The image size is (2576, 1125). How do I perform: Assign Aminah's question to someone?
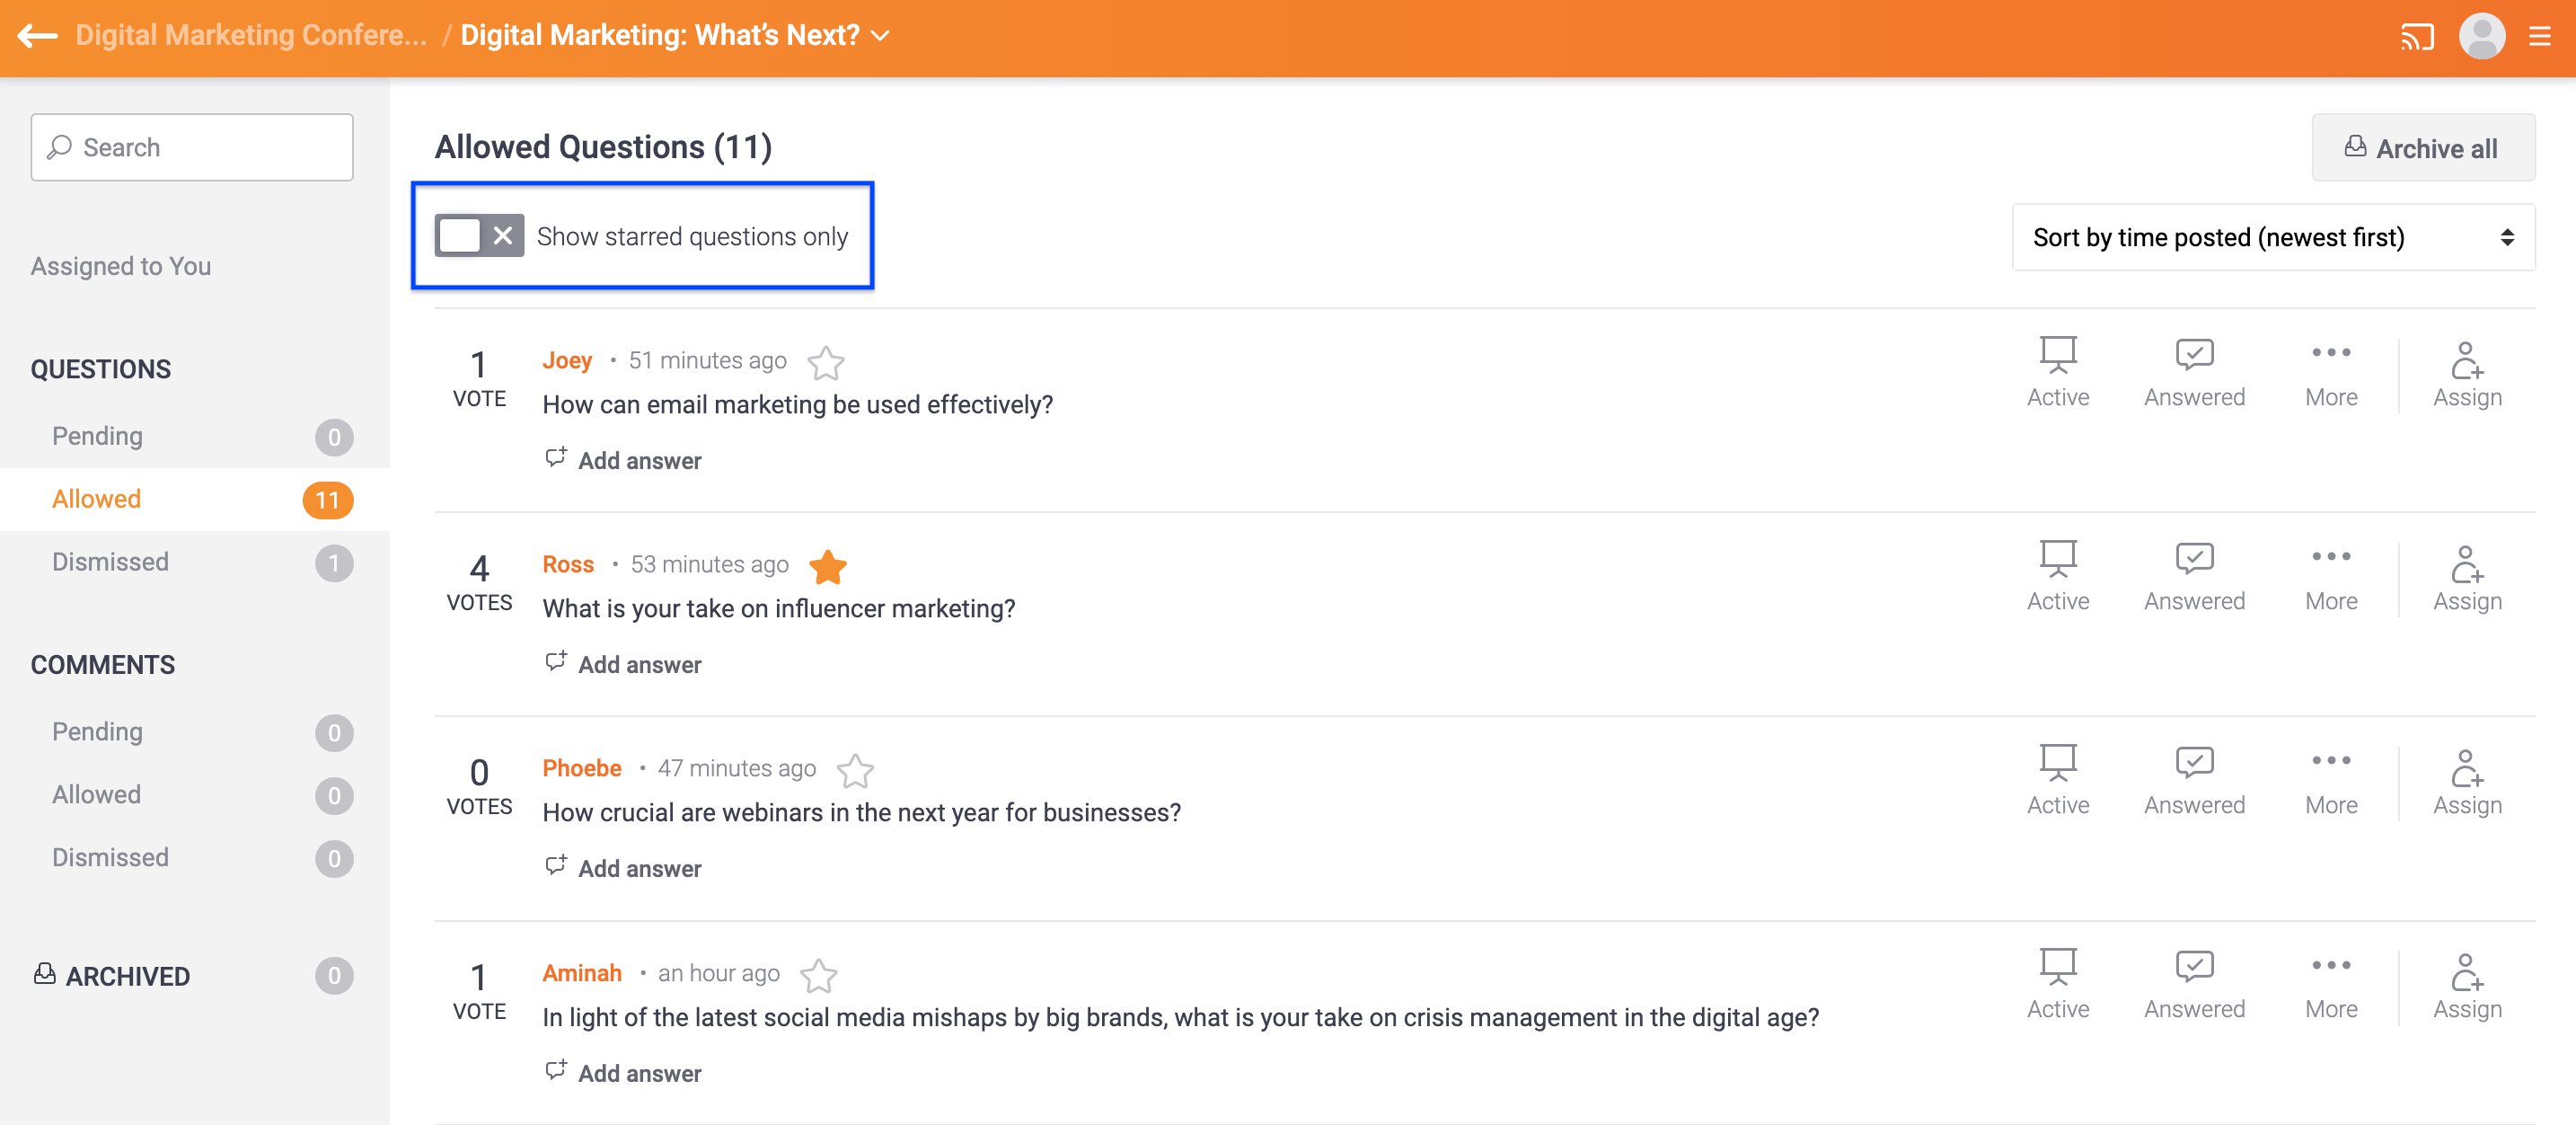[x=2466, y=985]
